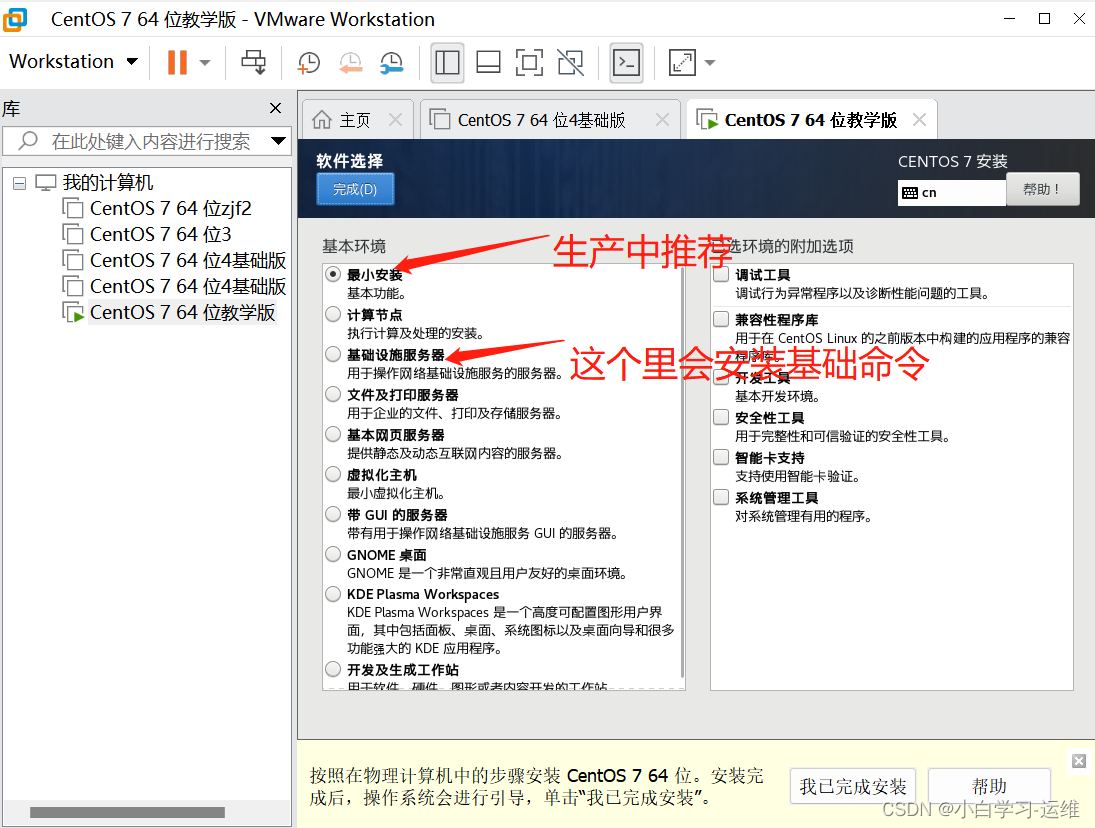The width and height of the screenshot is (1095, 828).
Task: Select the 开发及生成工作站 radio button
Action: pos(333,670)
